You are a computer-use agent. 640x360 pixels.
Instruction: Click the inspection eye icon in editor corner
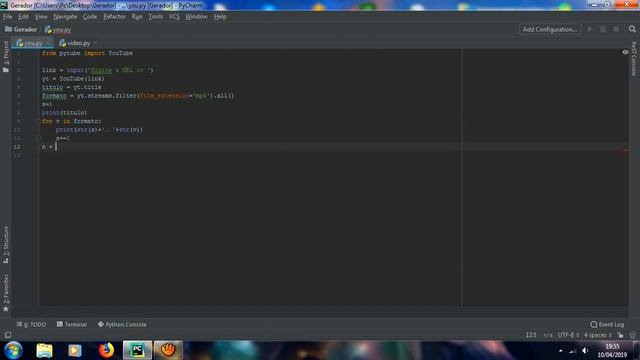click(625, 52)
